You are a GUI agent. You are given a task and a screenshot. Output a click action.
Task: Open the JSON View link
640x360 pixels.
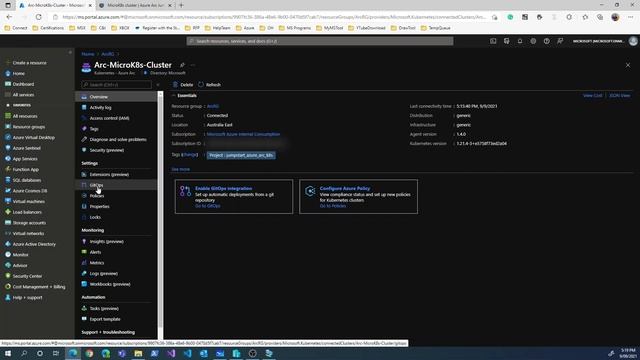620,96
